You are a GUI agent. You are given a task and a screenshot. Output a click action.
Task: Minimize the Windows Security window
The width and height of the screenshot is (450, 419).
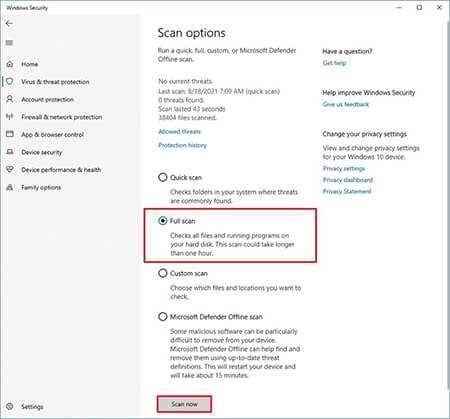pyautogui.click(x=399, y=7)
